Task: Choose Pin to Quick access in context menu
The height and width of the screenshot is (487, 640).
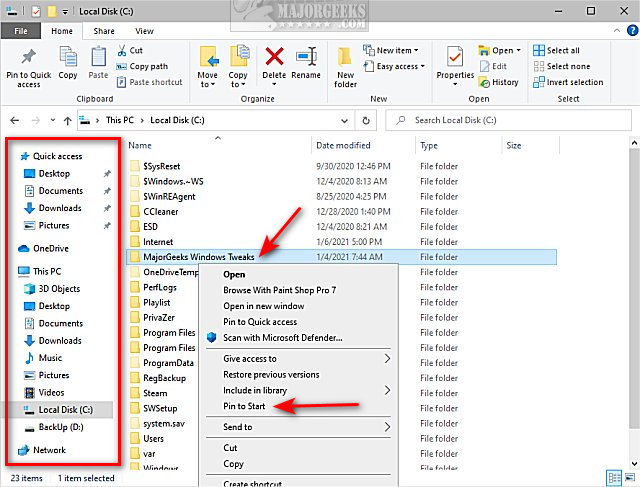Action: (260, 322)
